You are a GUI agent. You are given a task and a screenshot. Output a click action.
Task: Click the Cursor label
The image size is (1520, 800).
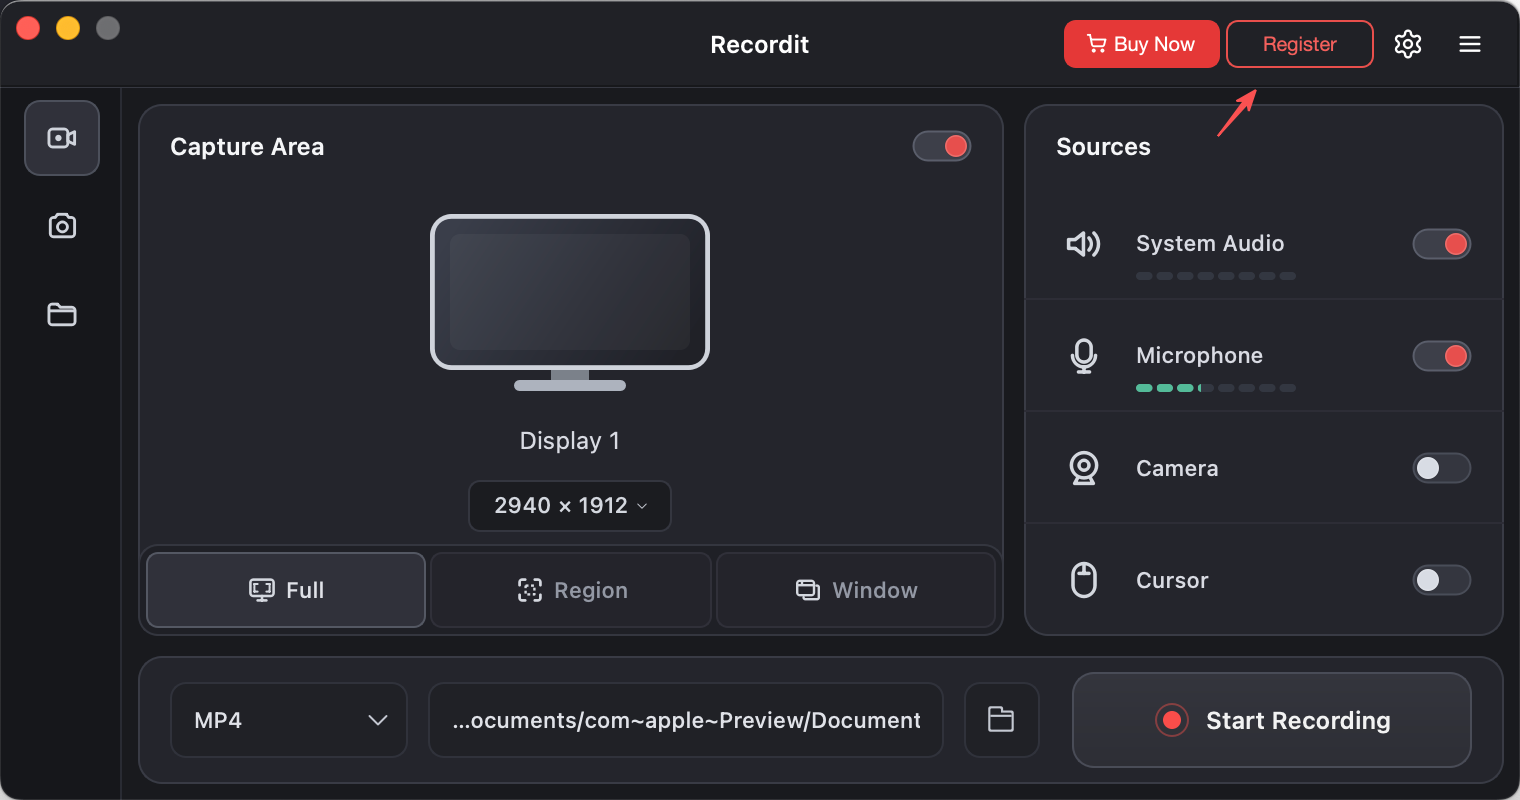point(1172,580)
